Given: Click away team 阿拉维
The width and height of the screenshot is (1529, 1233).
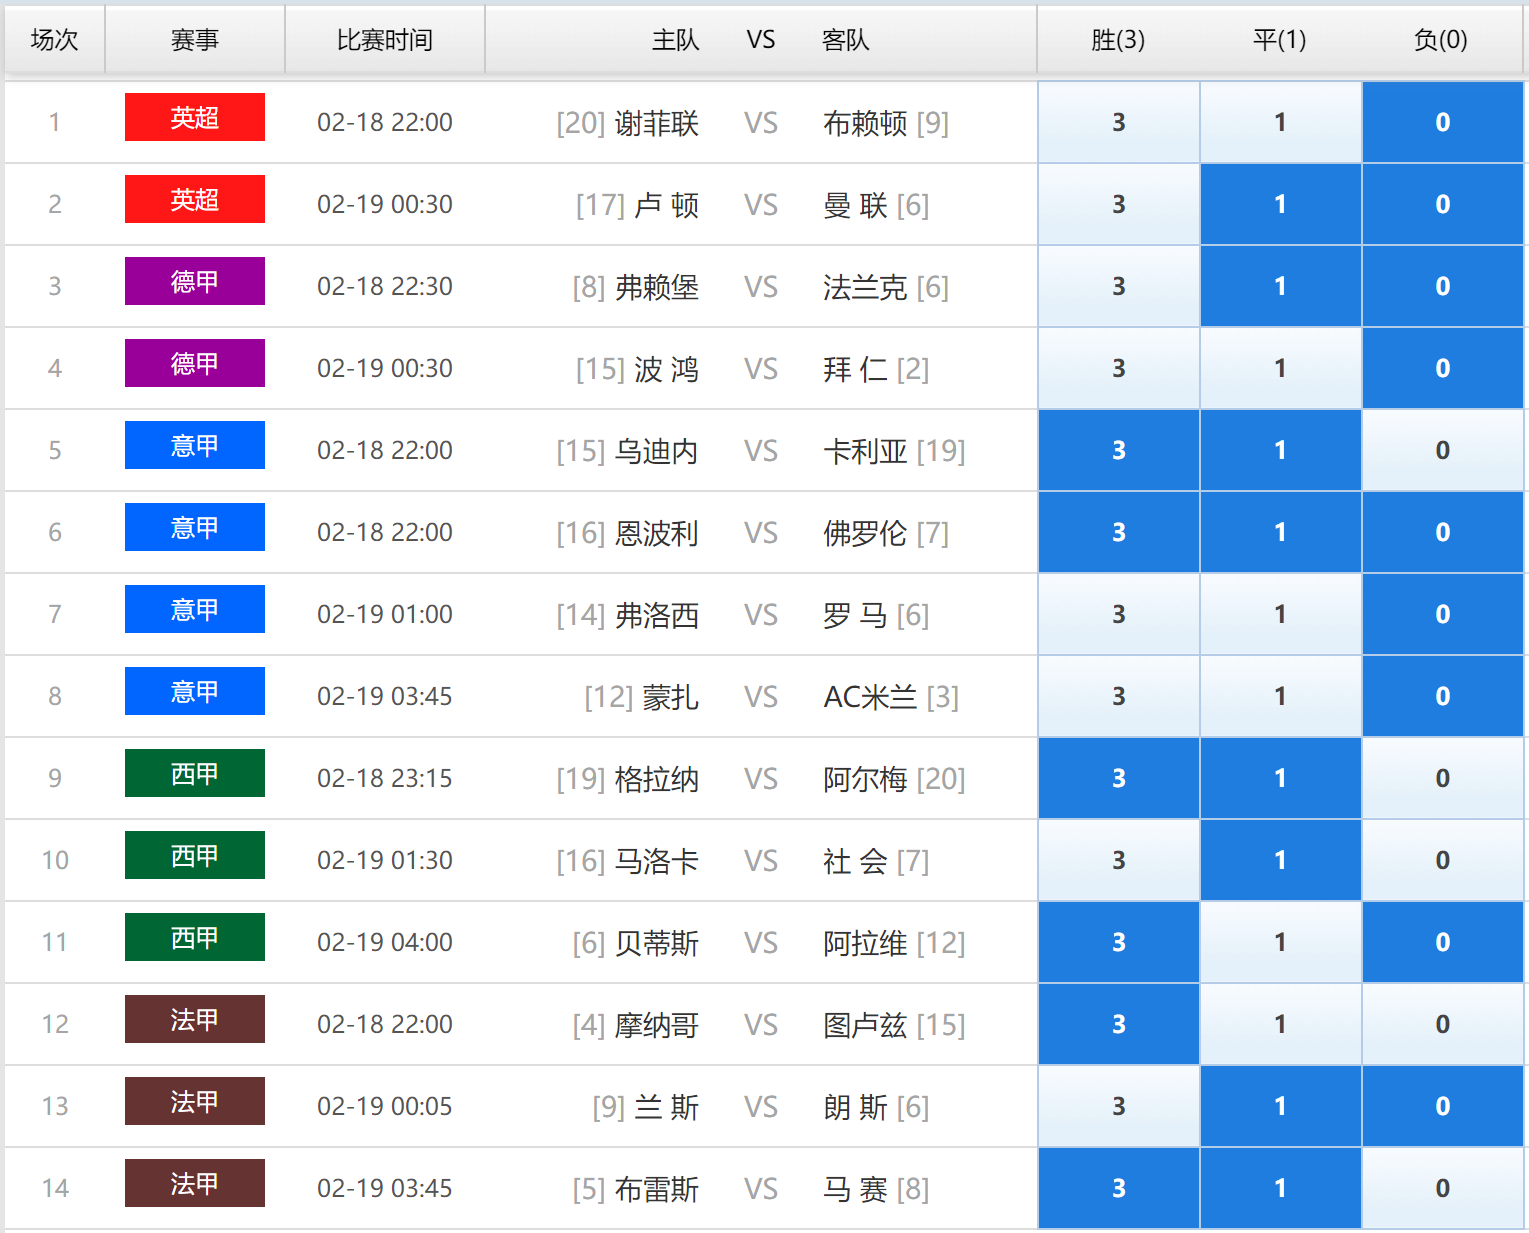Looking at the screenshot, I should coord(865,943).
